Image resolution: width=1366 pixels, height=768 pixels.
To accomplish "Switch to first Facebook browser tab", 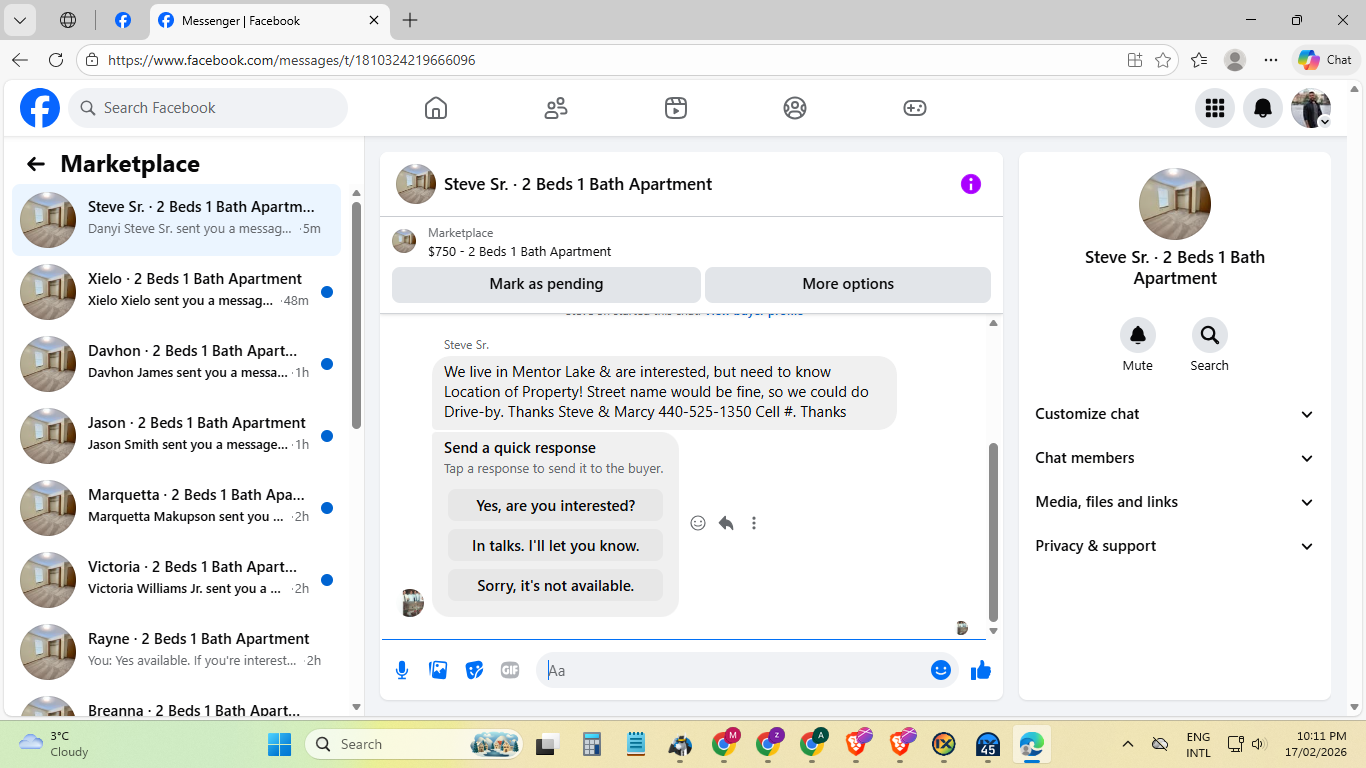I will [x=122, y=20].
